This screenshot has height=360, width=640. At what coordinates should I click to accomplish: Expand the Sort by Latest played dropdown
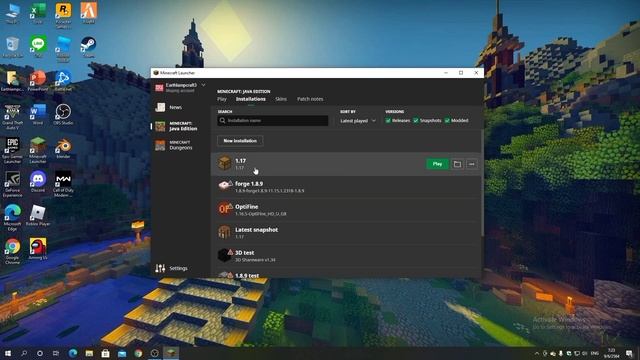(358, 121)
